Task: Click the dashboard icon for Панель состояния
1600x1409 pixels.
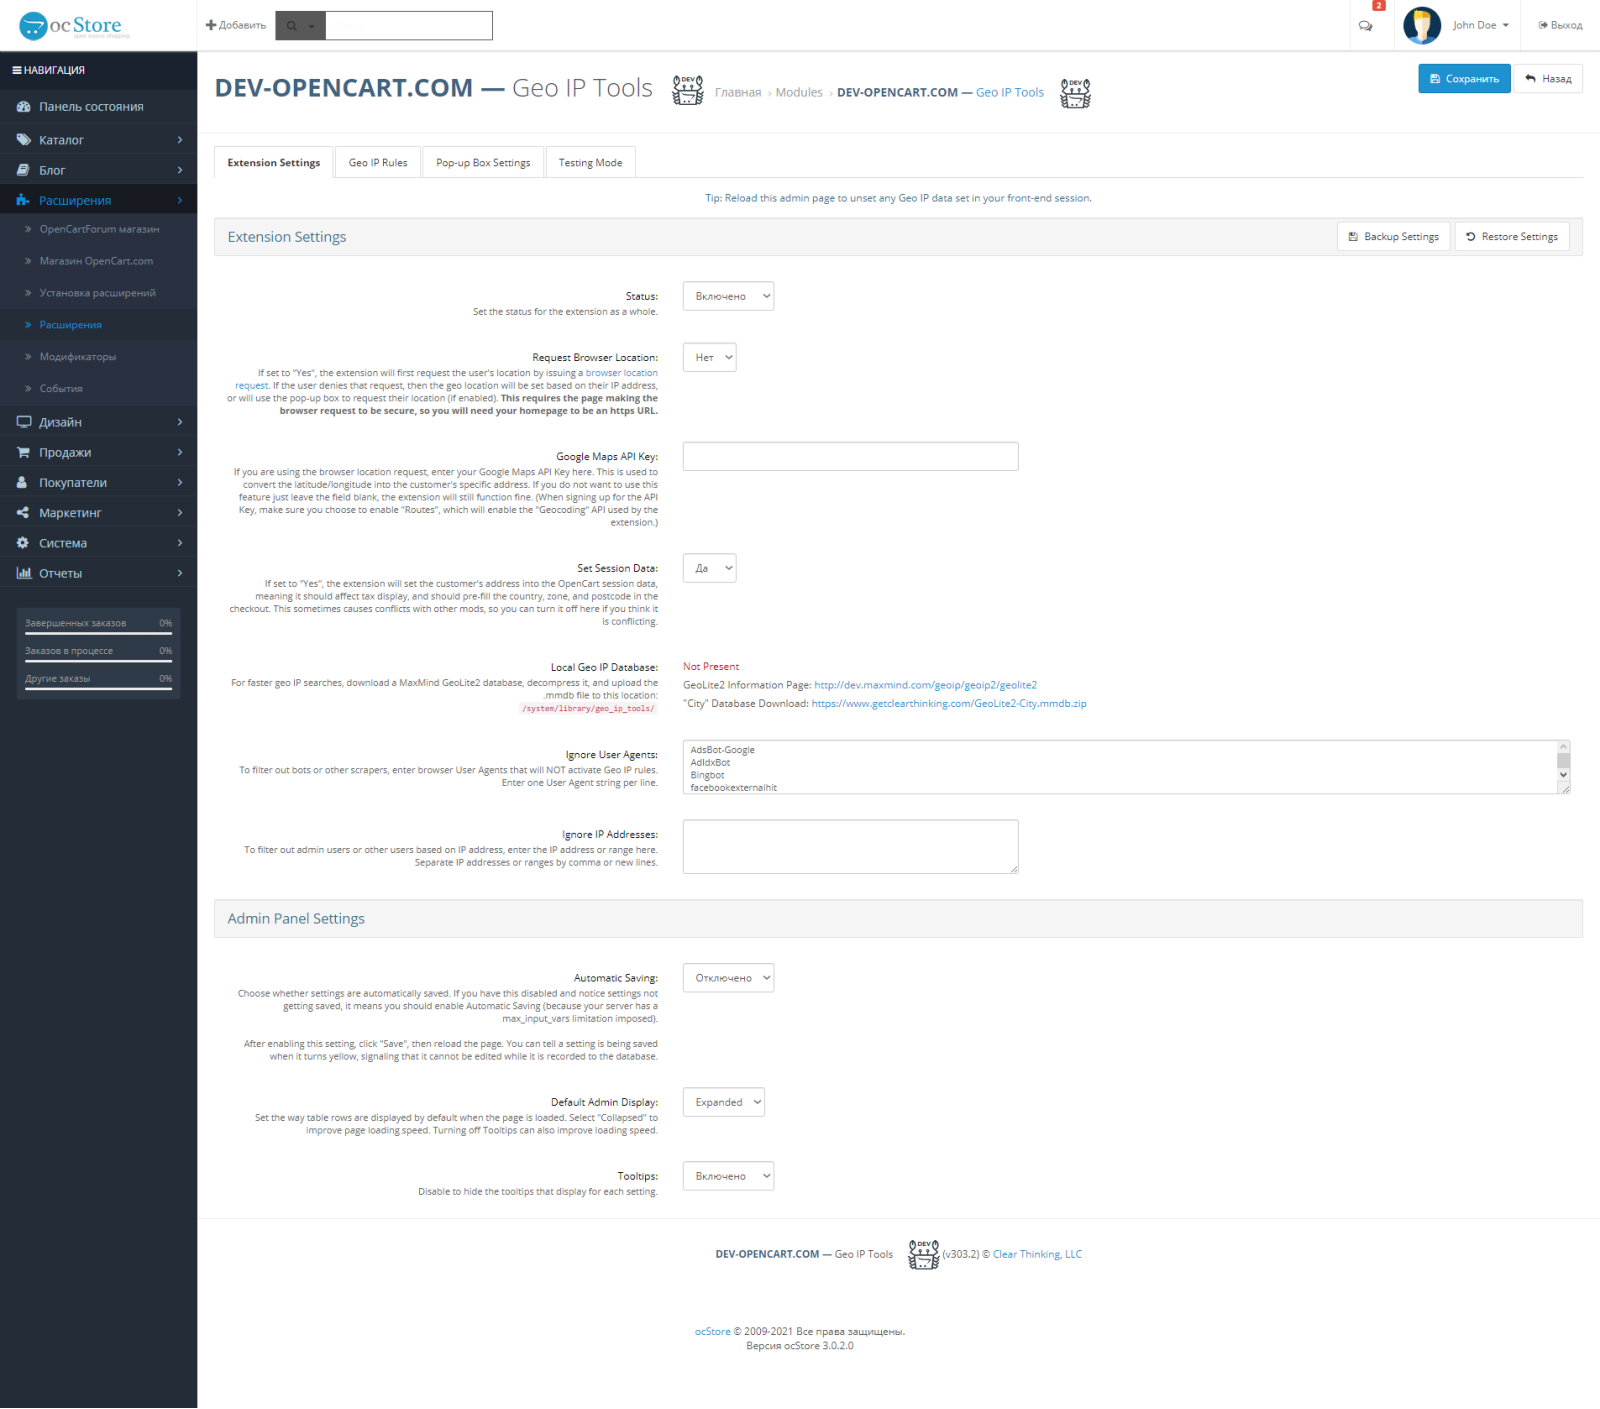Action: 24,107
